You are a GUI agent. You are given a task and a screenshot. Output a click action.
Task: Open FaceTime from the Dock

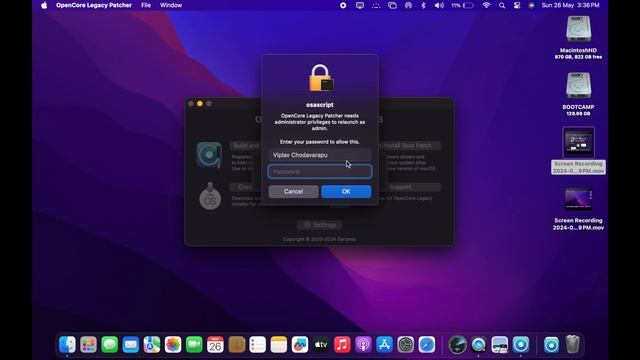click(194, 344)
